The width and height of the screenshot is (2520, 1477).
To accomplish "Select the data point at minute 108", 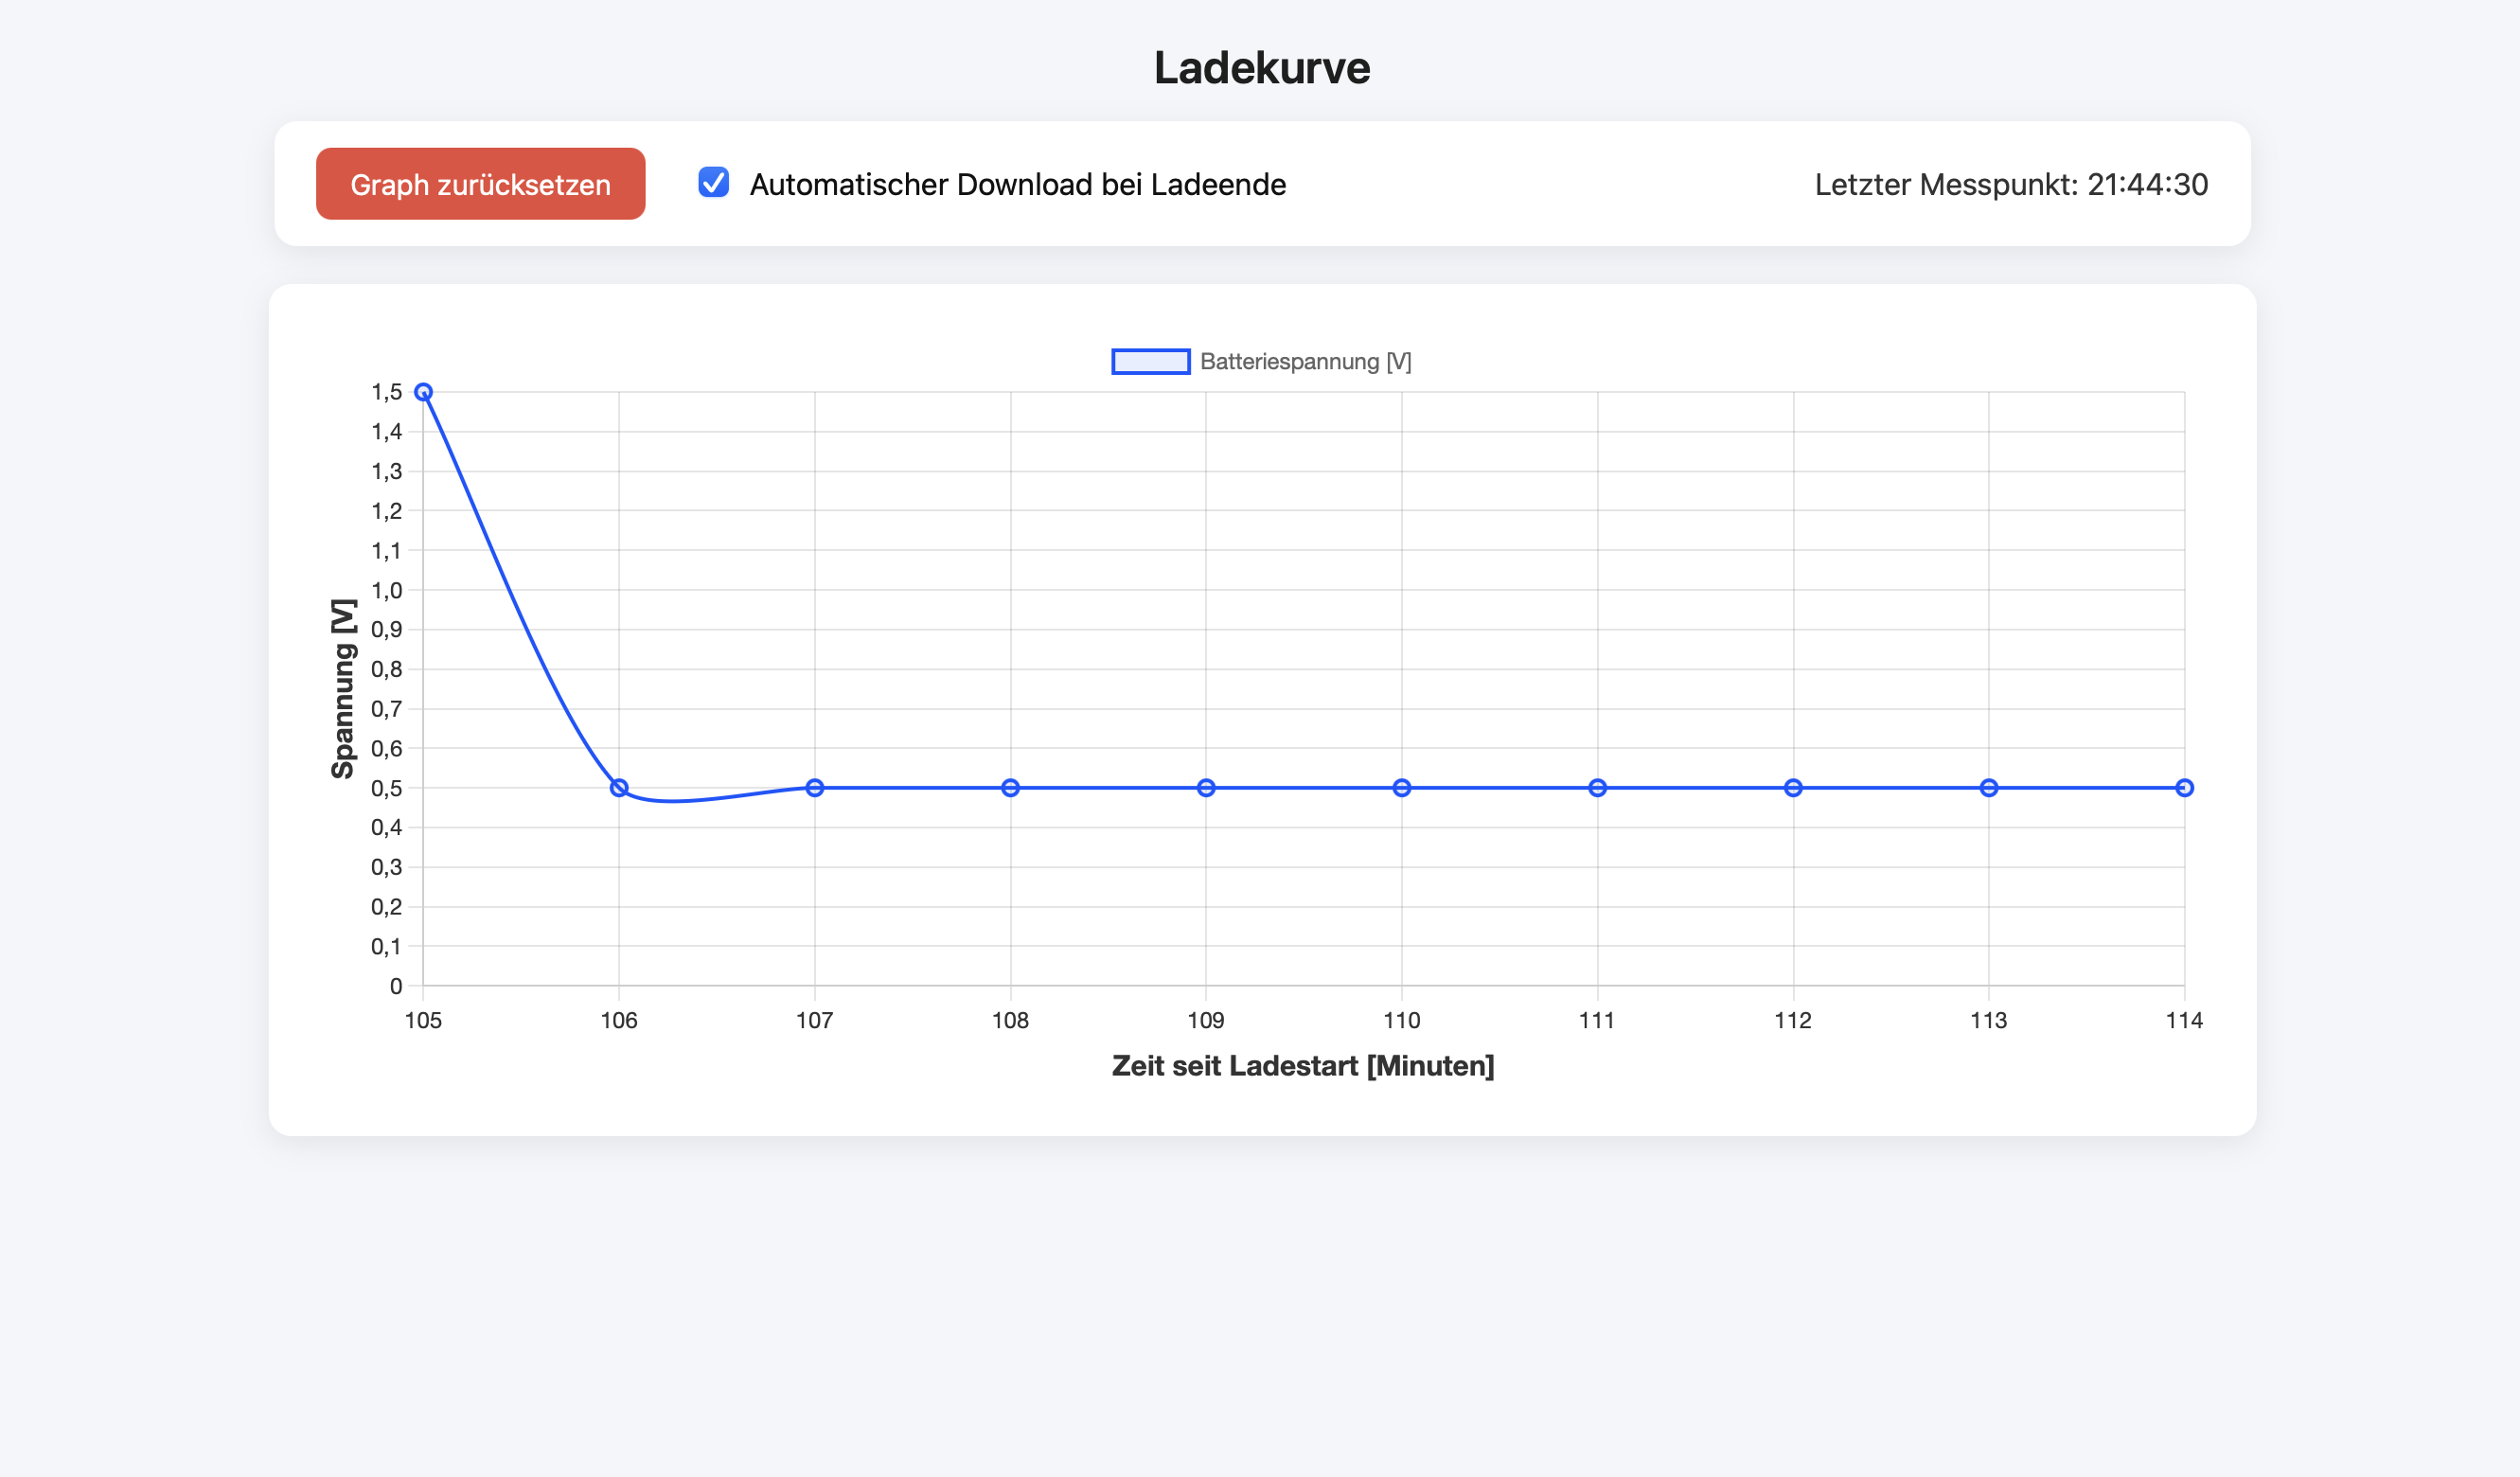I will click(1010, 788).
